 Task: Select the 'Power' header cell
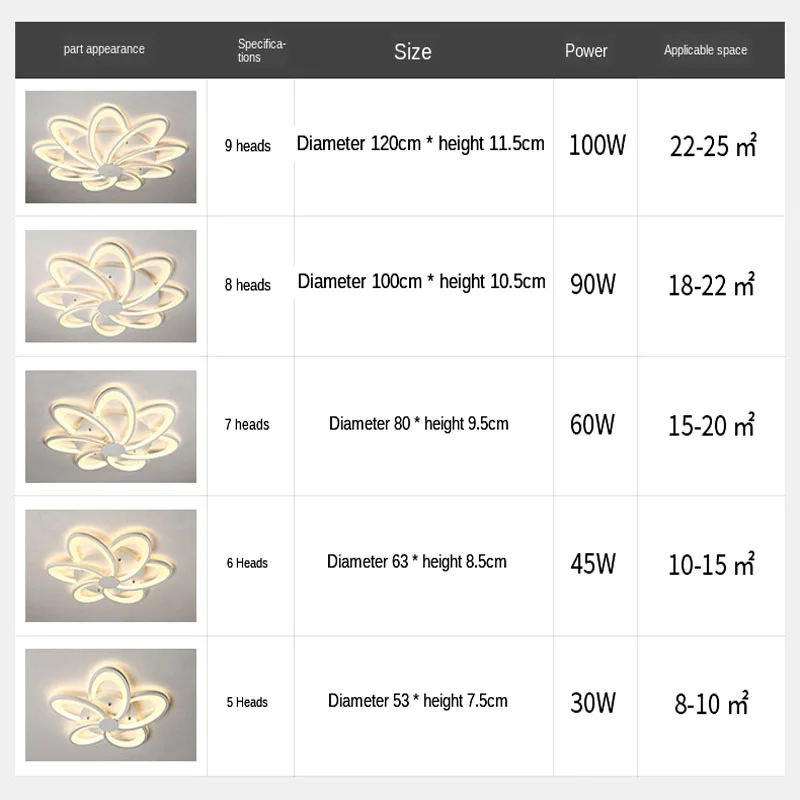coord(586,50)
